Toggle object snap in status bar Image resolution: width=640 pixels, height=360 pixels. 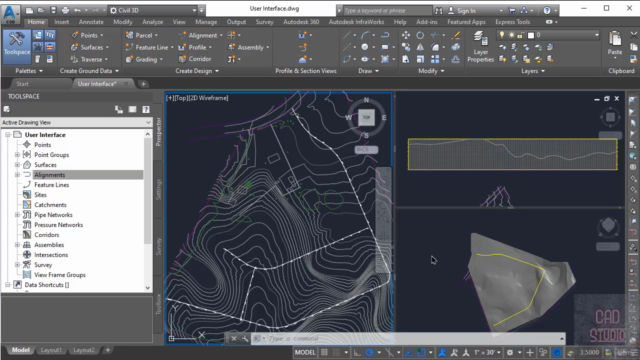coord(421,352)
